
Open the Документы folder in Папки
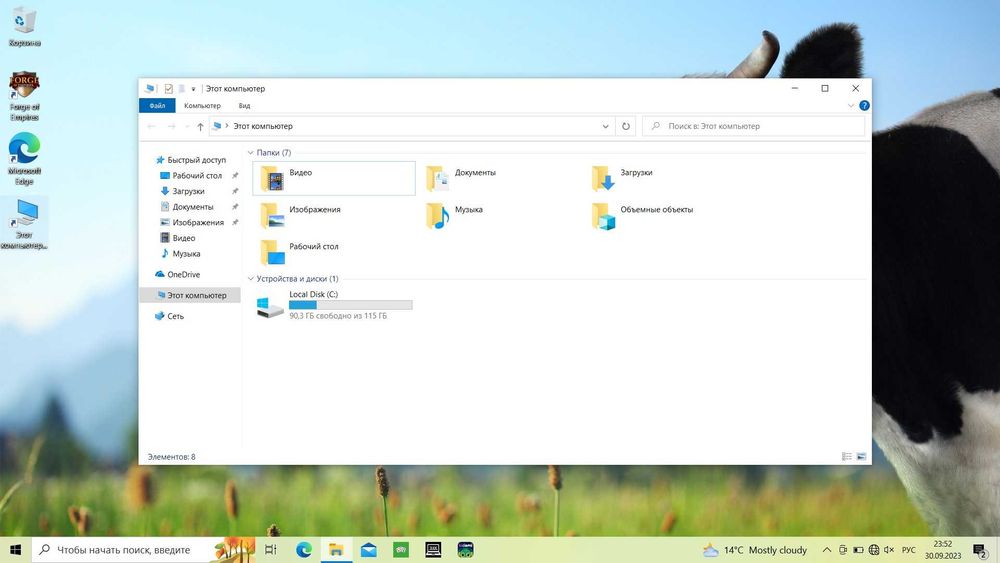[x=462, y=178]
